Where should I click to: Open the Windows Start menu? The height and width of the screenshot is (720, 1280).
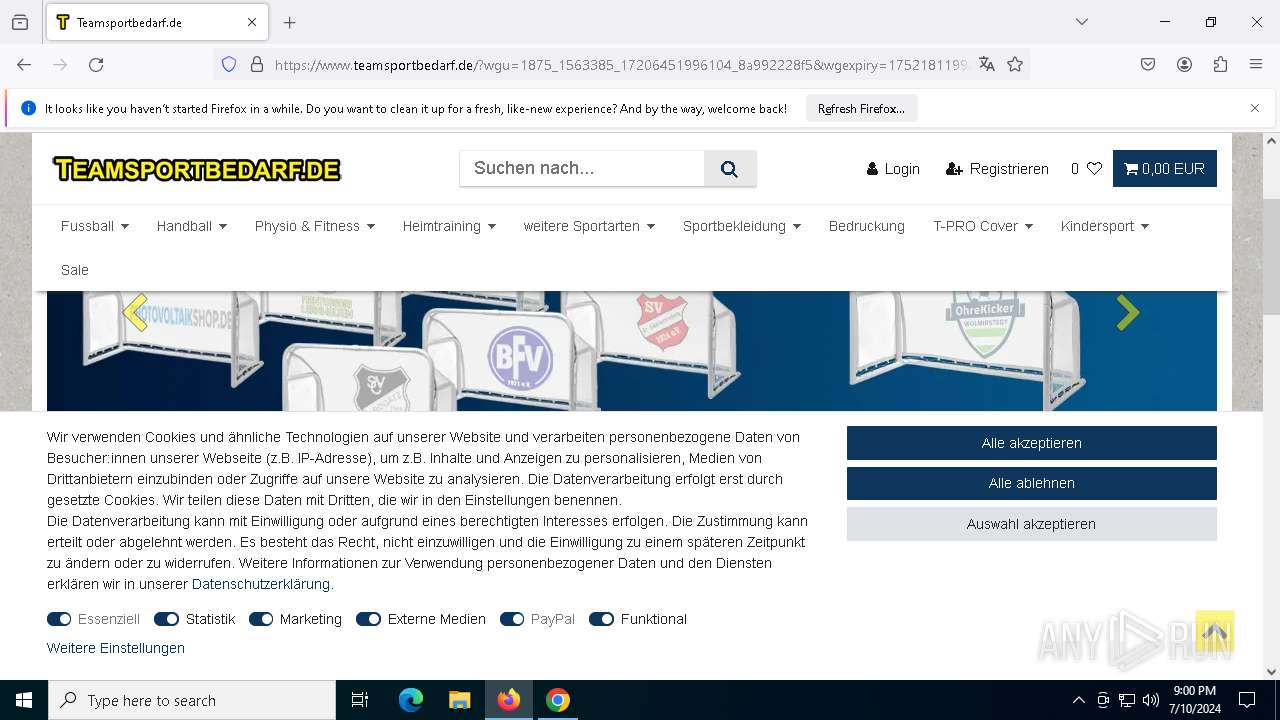click(x=24, y=700)
